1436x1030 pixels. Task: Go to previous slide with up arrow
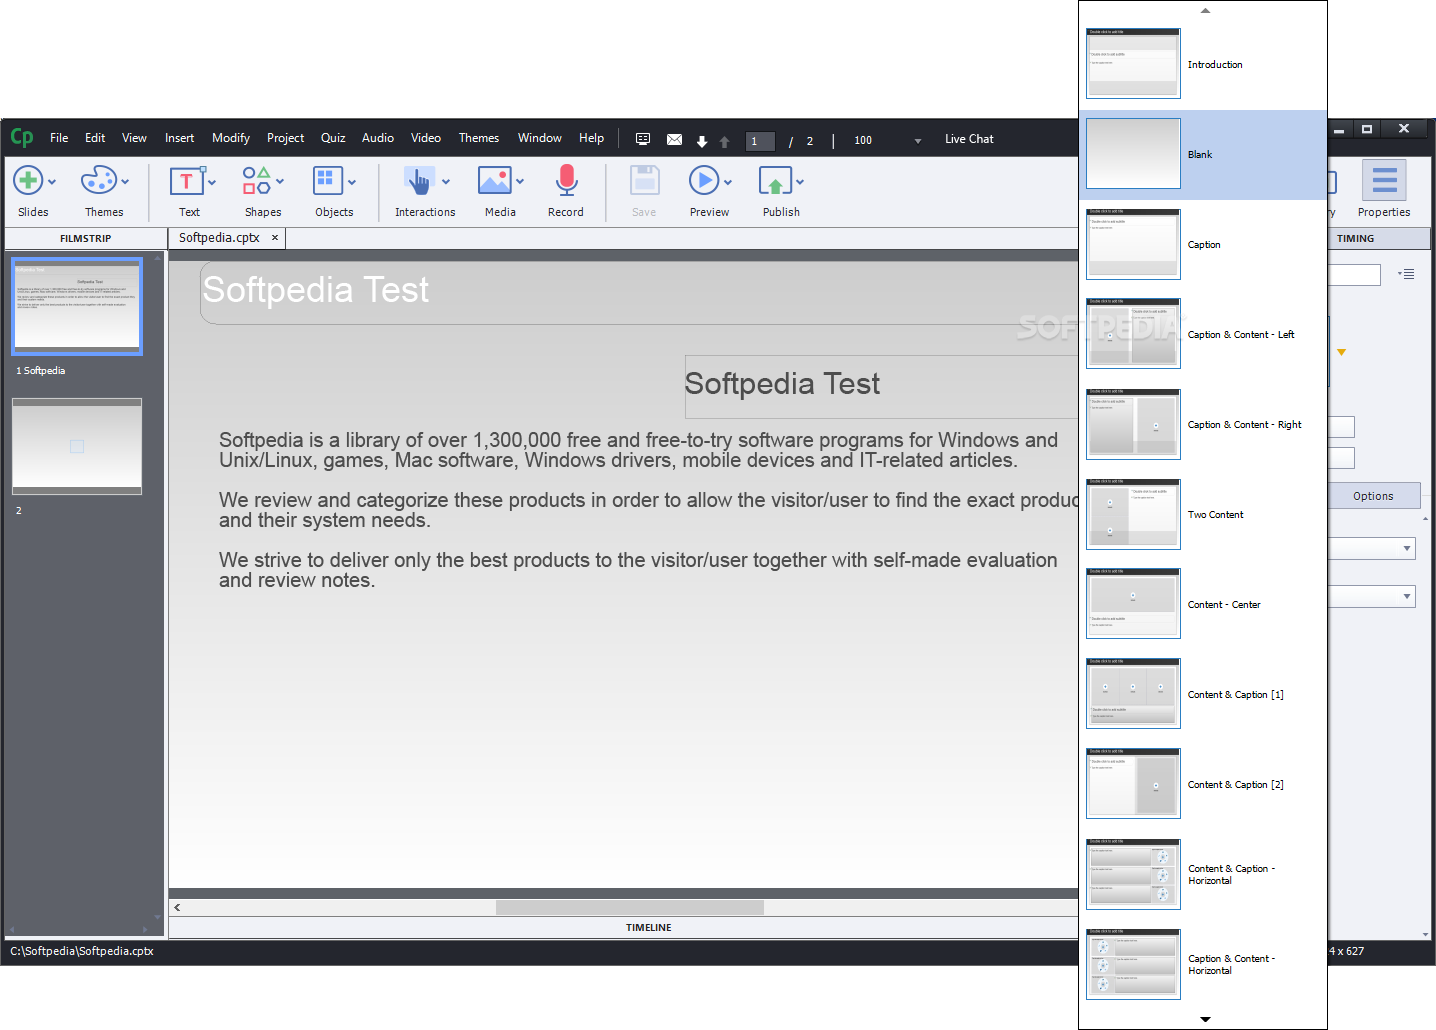coord(725,141)
